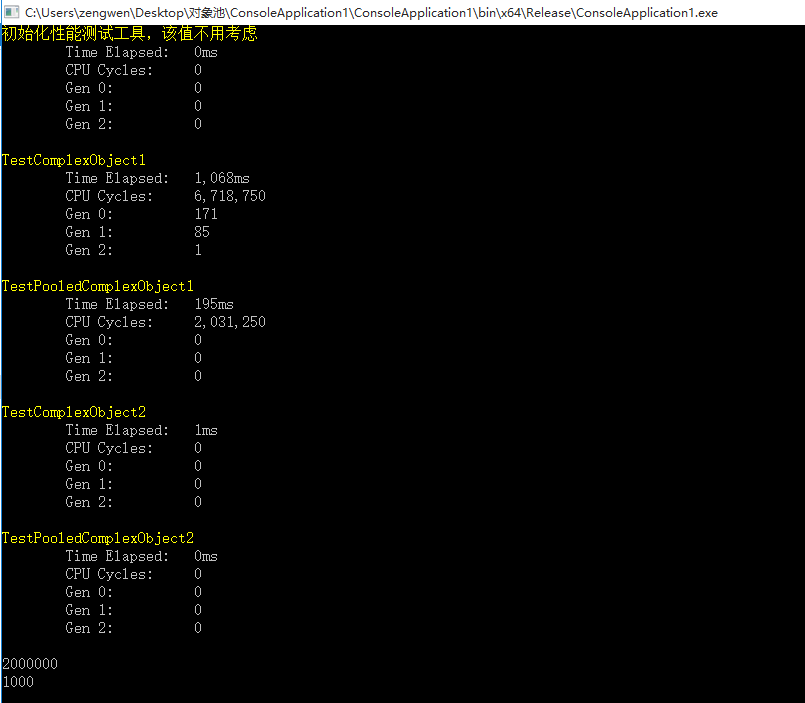Select the TestComplexObject1 heading

pos(73,160)
